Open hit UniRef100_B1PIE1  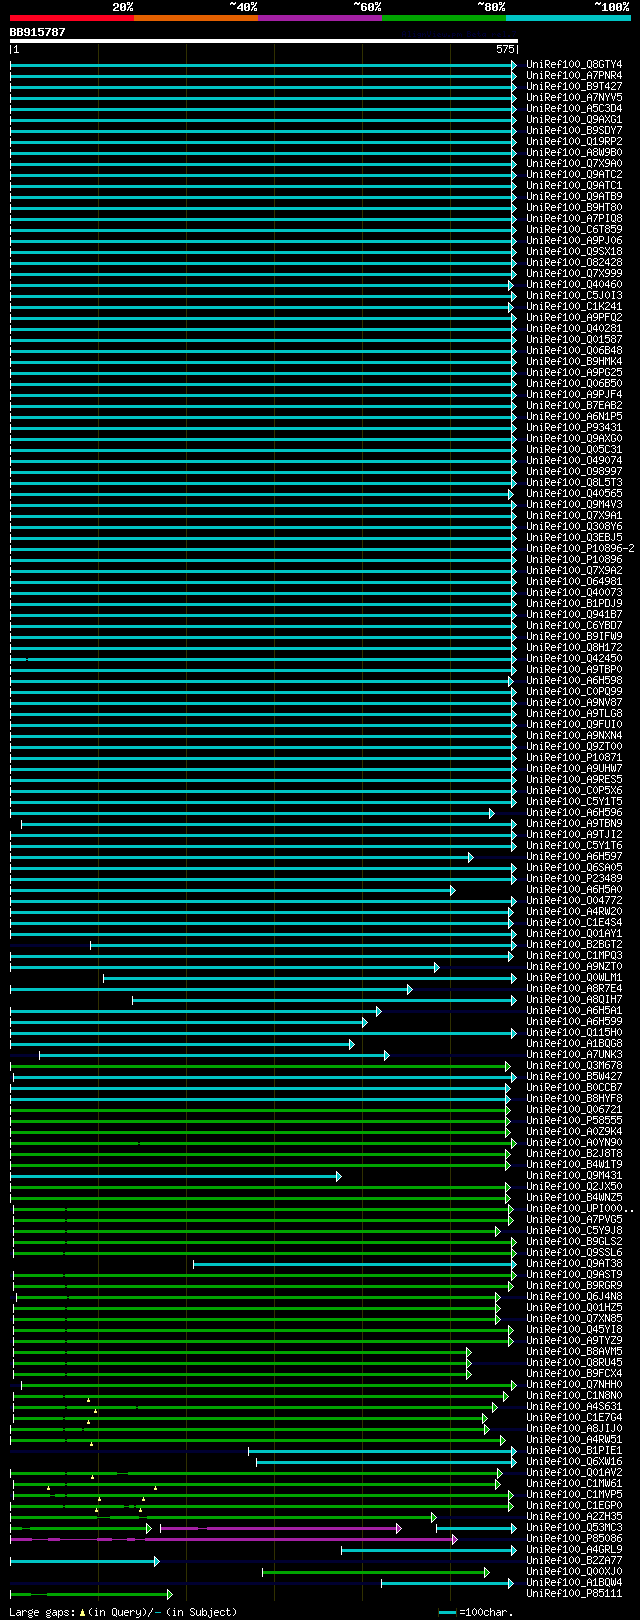click(x=574, y=1450)
